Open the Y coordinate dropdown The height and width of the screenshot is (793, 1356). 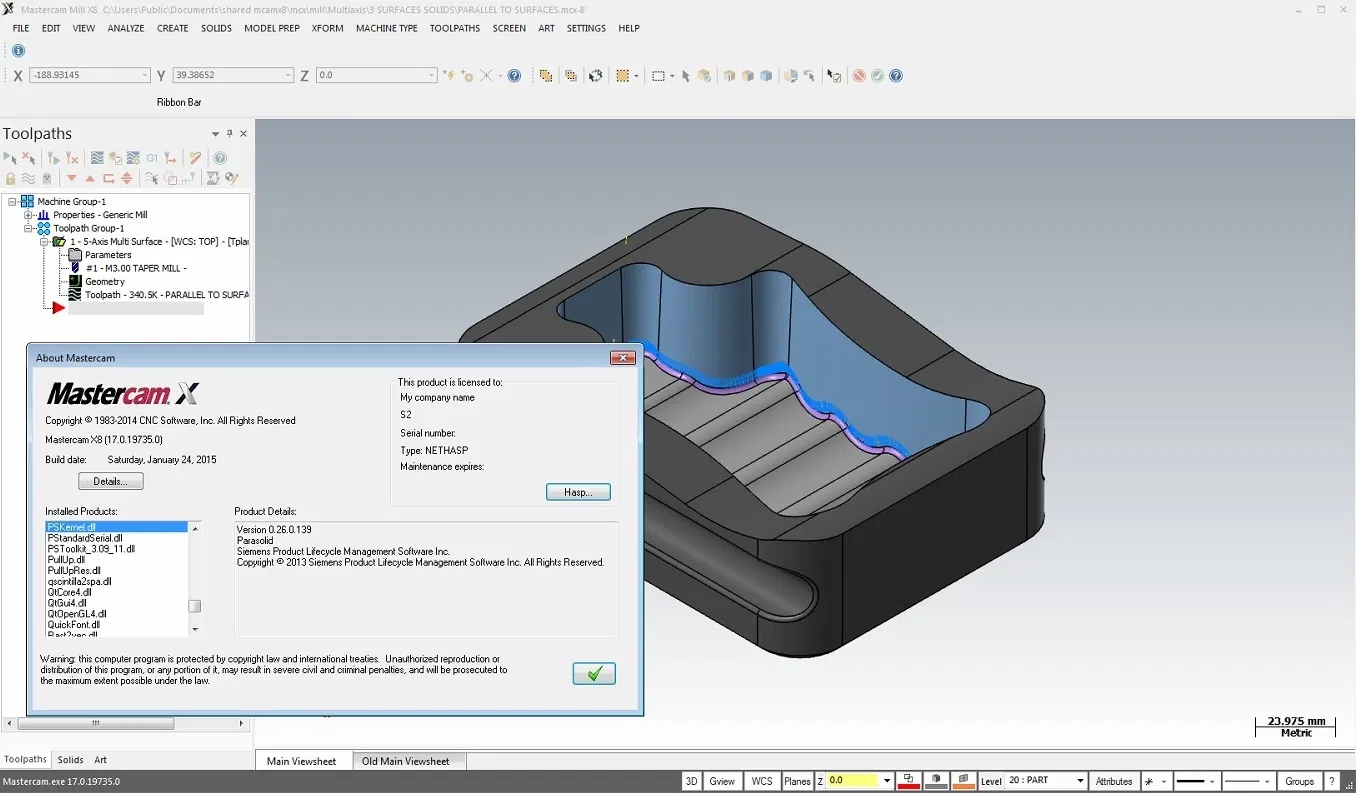point(288,76)
